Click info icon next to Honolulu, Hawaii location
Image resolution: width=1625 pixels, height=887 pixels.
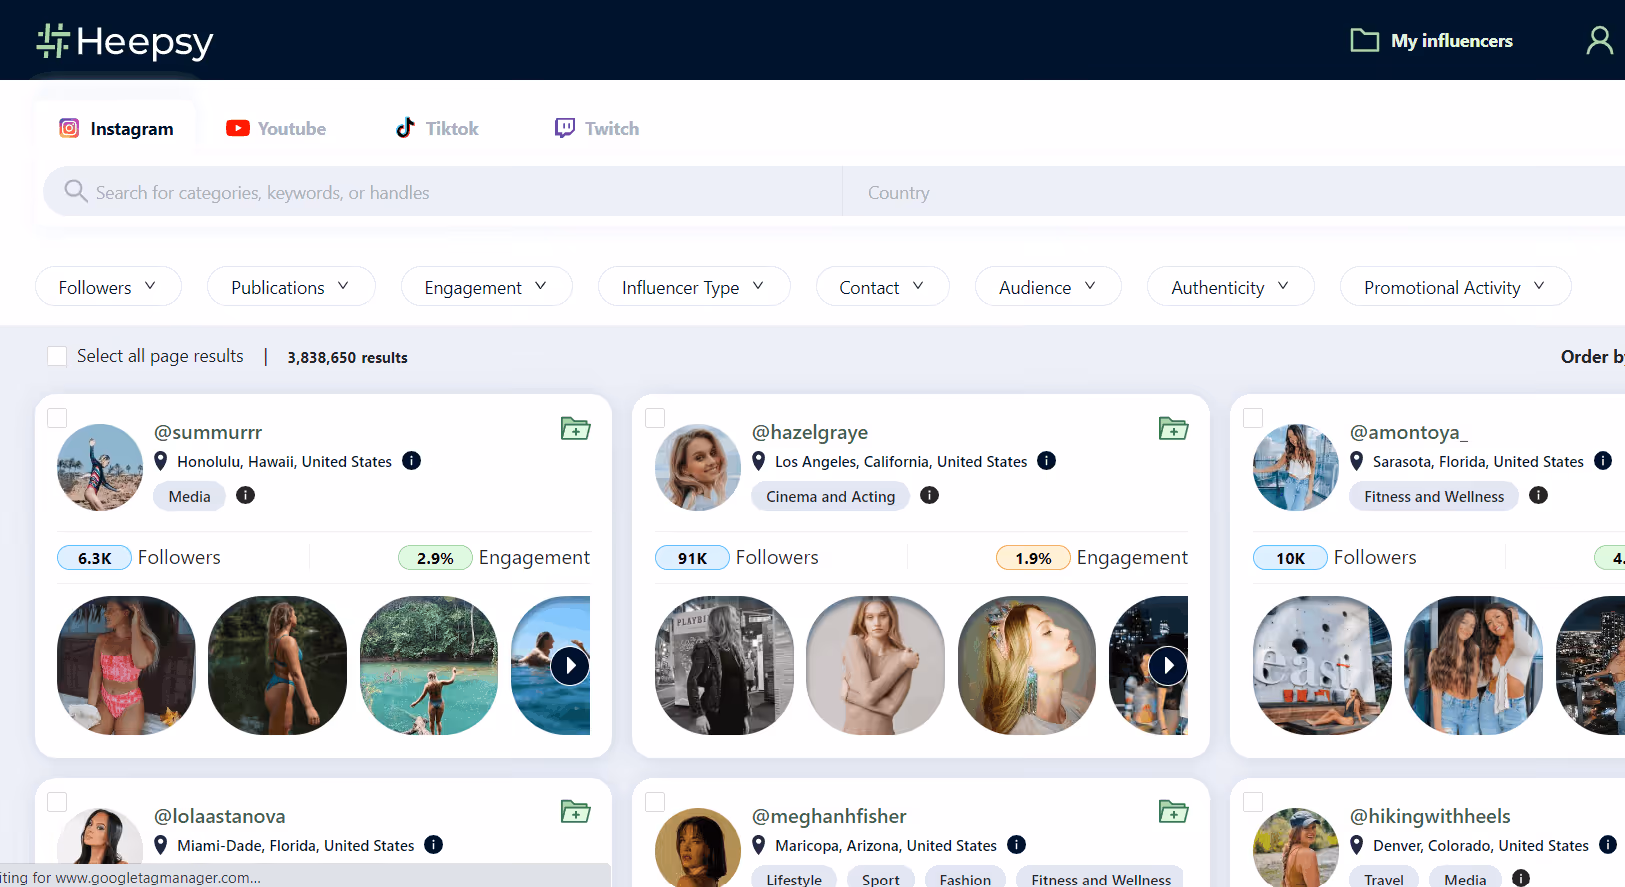pyautogui.click(x=411, y=461)
